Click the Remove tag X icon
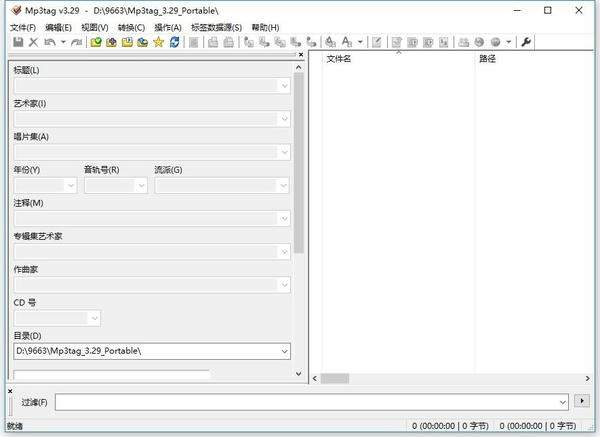Screen dimensions: 600x437 (x=34, y=42)
